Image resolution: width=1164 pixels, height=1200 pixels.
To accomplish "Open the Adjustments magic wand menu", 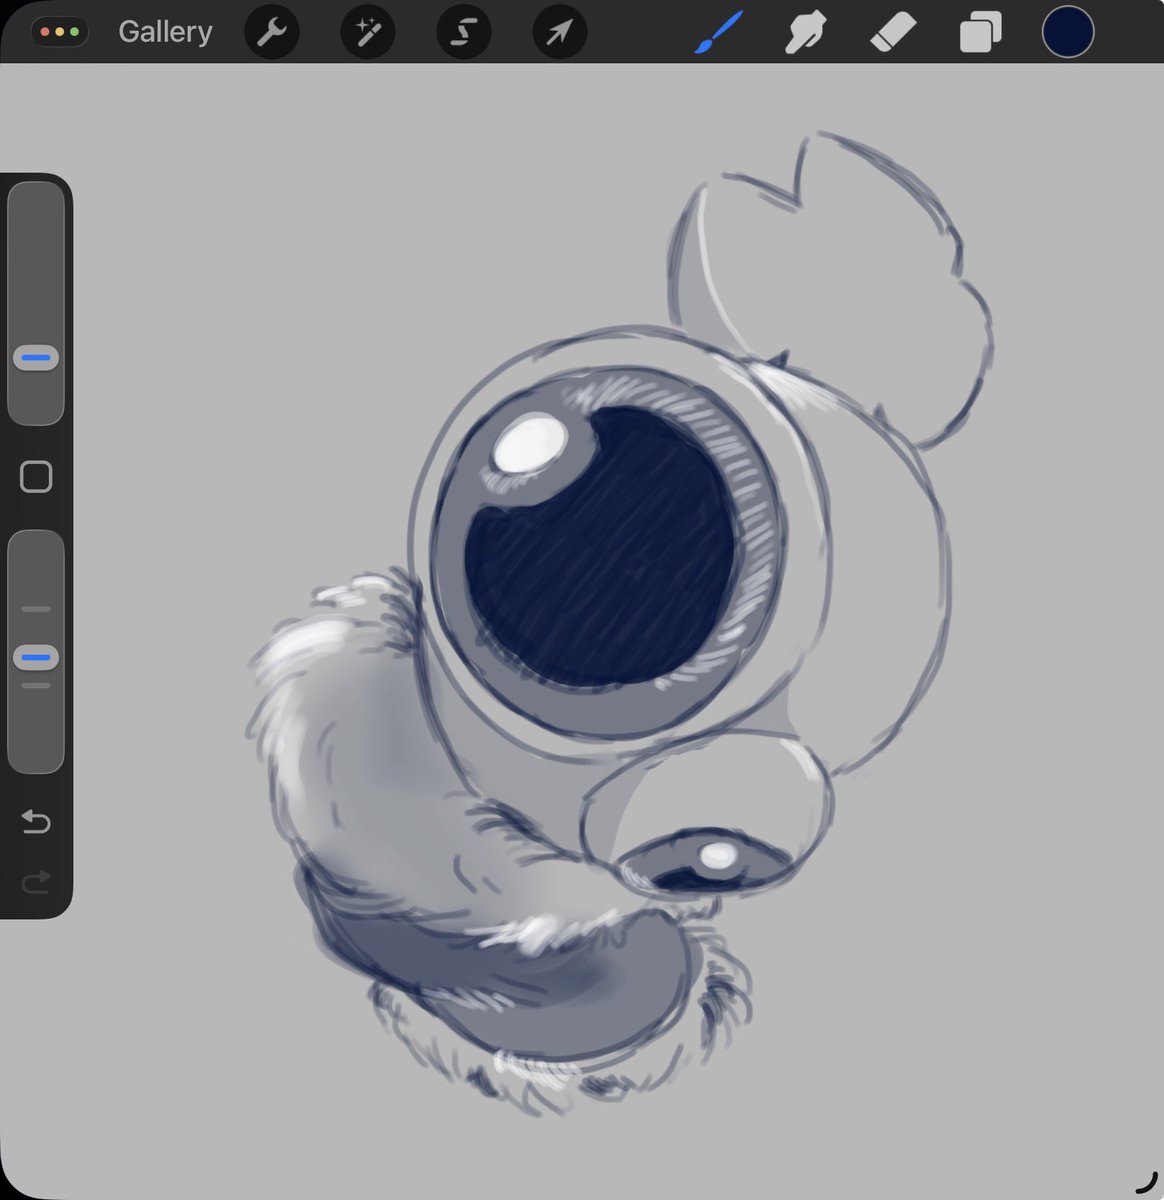I will point(368,33).
